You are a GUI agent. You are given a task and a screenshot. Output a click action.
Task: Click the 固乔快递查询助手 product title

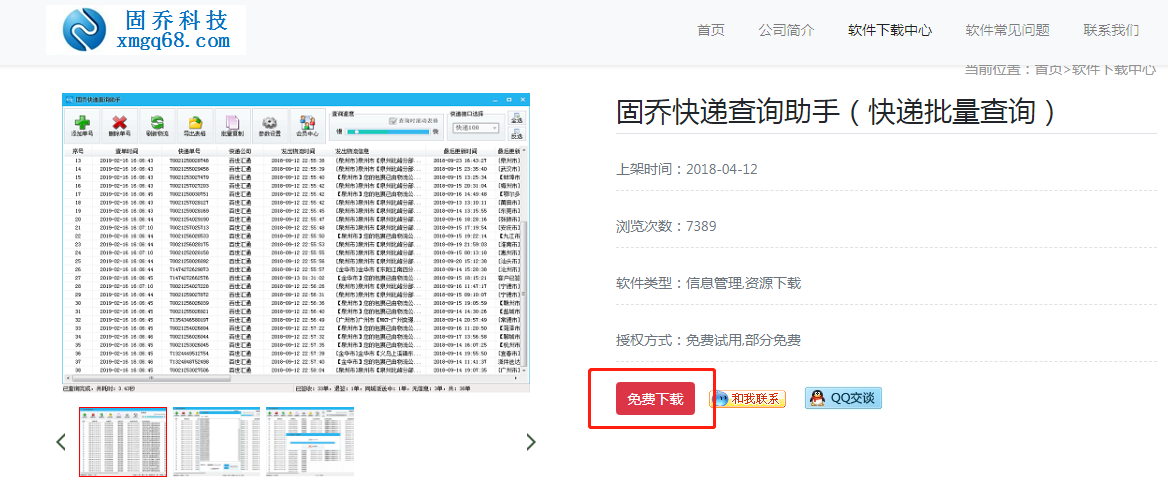click(x=837, y=112)
